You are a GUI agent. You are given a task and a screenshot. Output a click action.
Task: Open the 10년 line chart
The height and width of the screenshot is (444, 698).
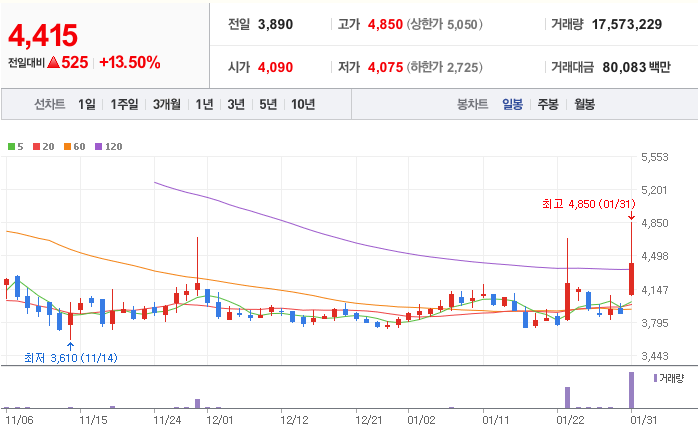pyautogui.click(x=303, y=105)
